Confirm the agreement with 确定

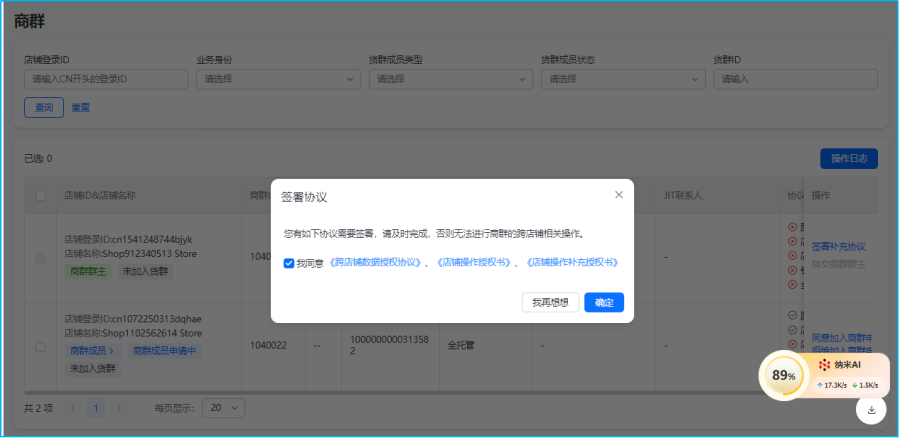tap(604, 303)
